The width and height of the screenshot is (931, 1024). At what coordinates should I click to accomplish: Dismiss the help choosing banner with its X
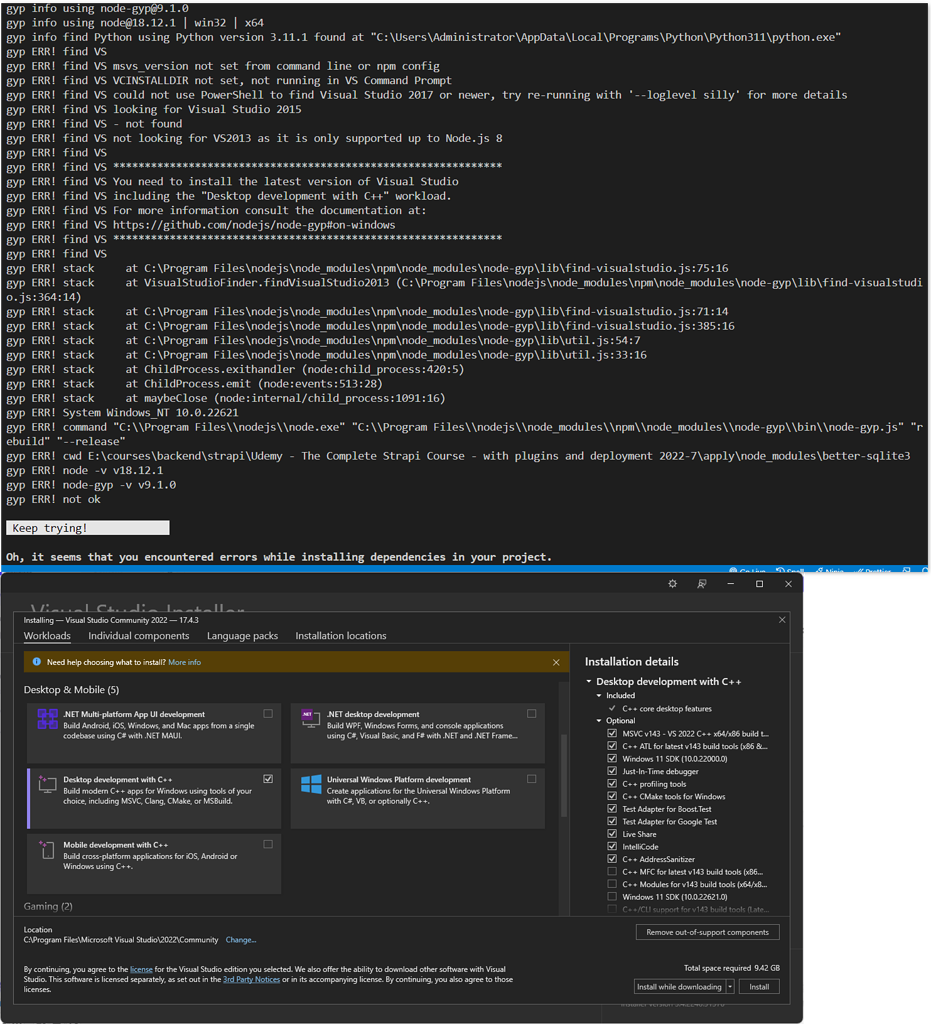point(556,661)
